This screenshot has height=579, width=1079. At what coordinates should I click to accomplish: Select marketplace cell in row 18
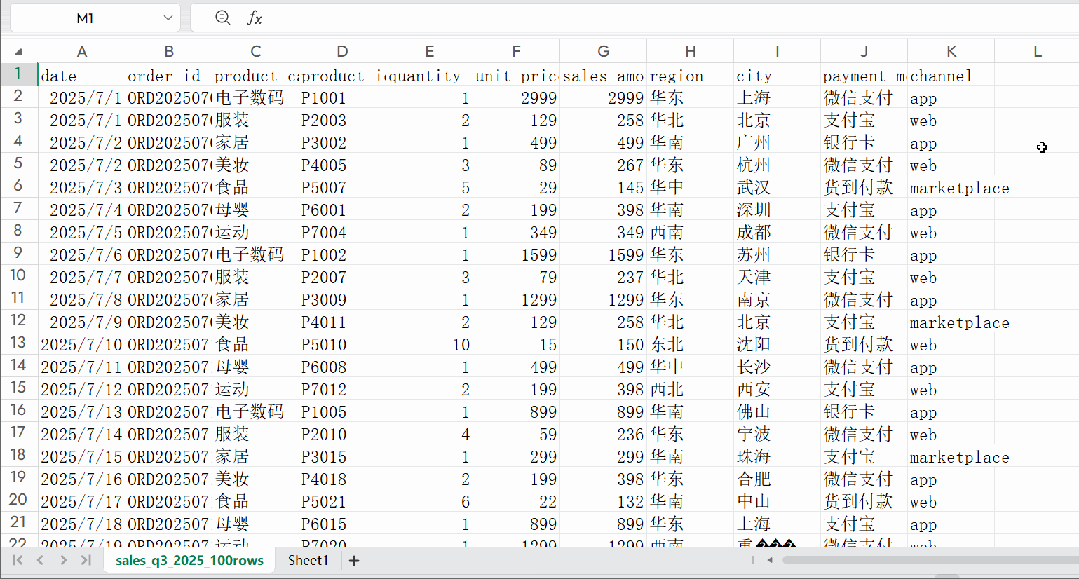tap(950, 457)
